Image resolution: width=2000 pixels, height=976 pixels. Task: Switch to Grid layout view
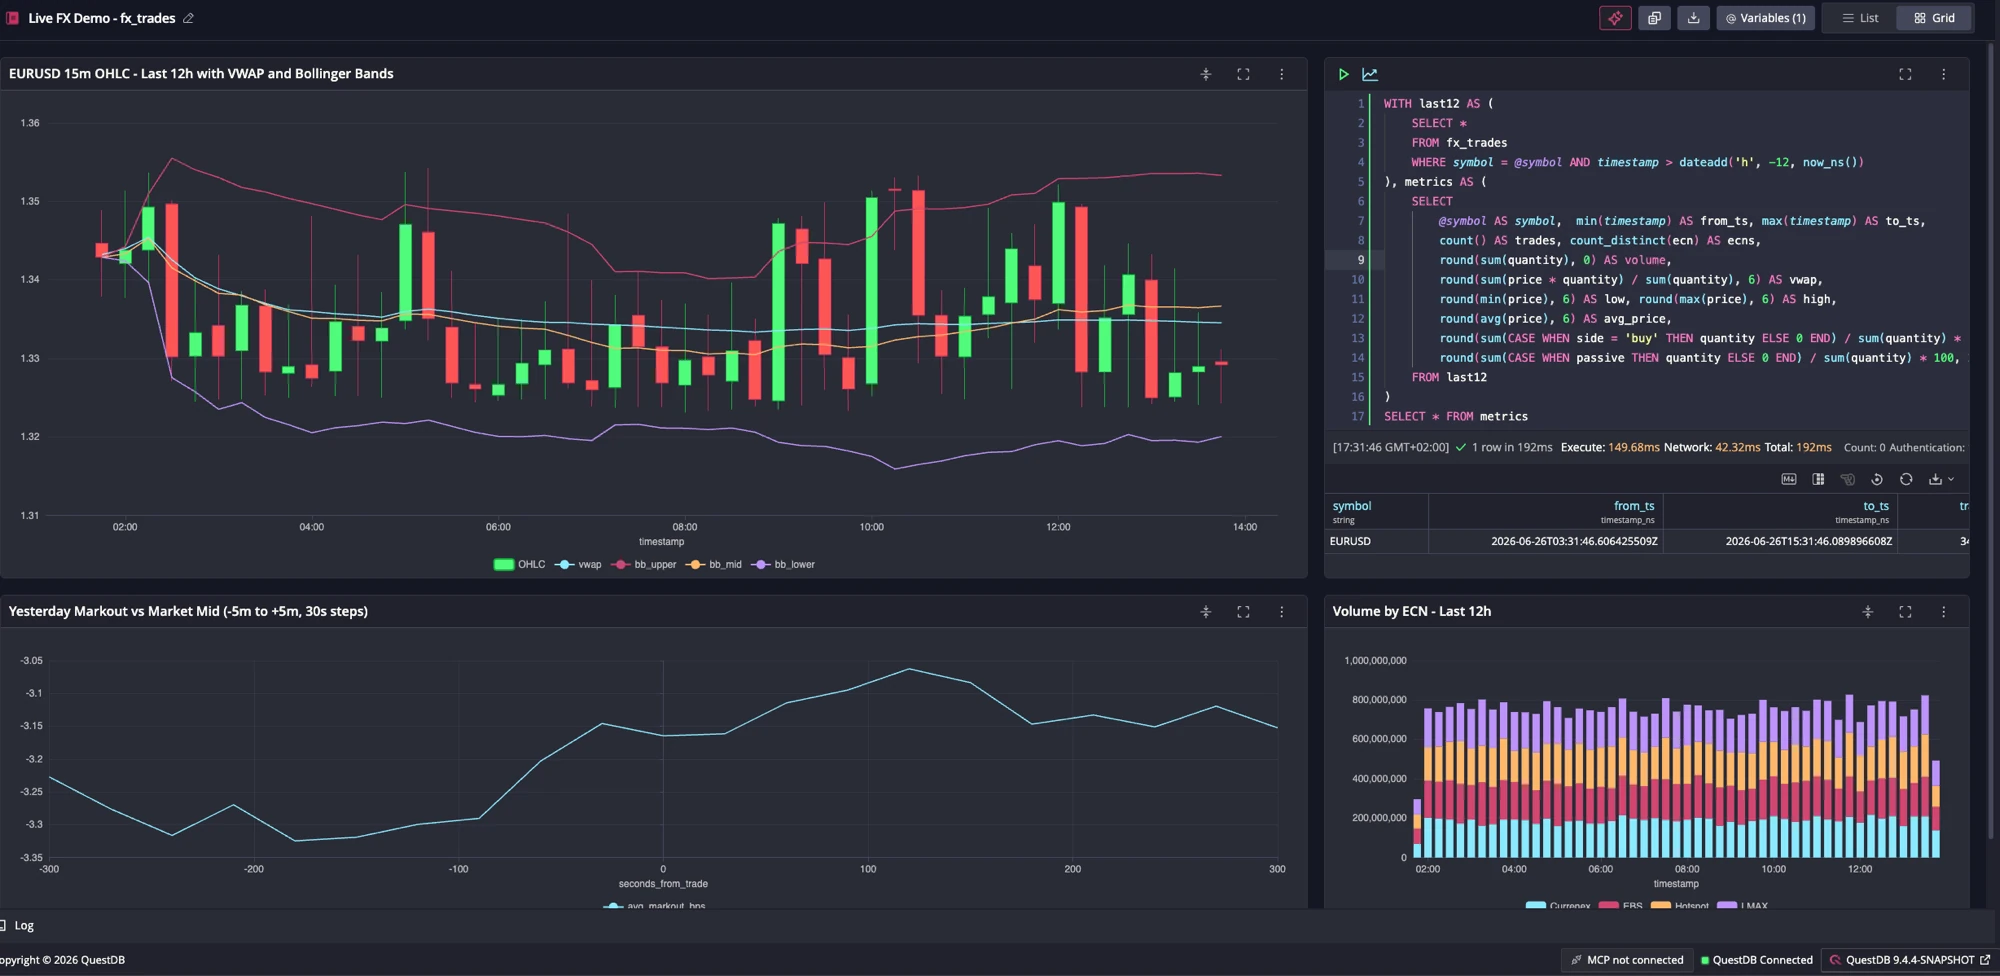(x=1935, y=18)
